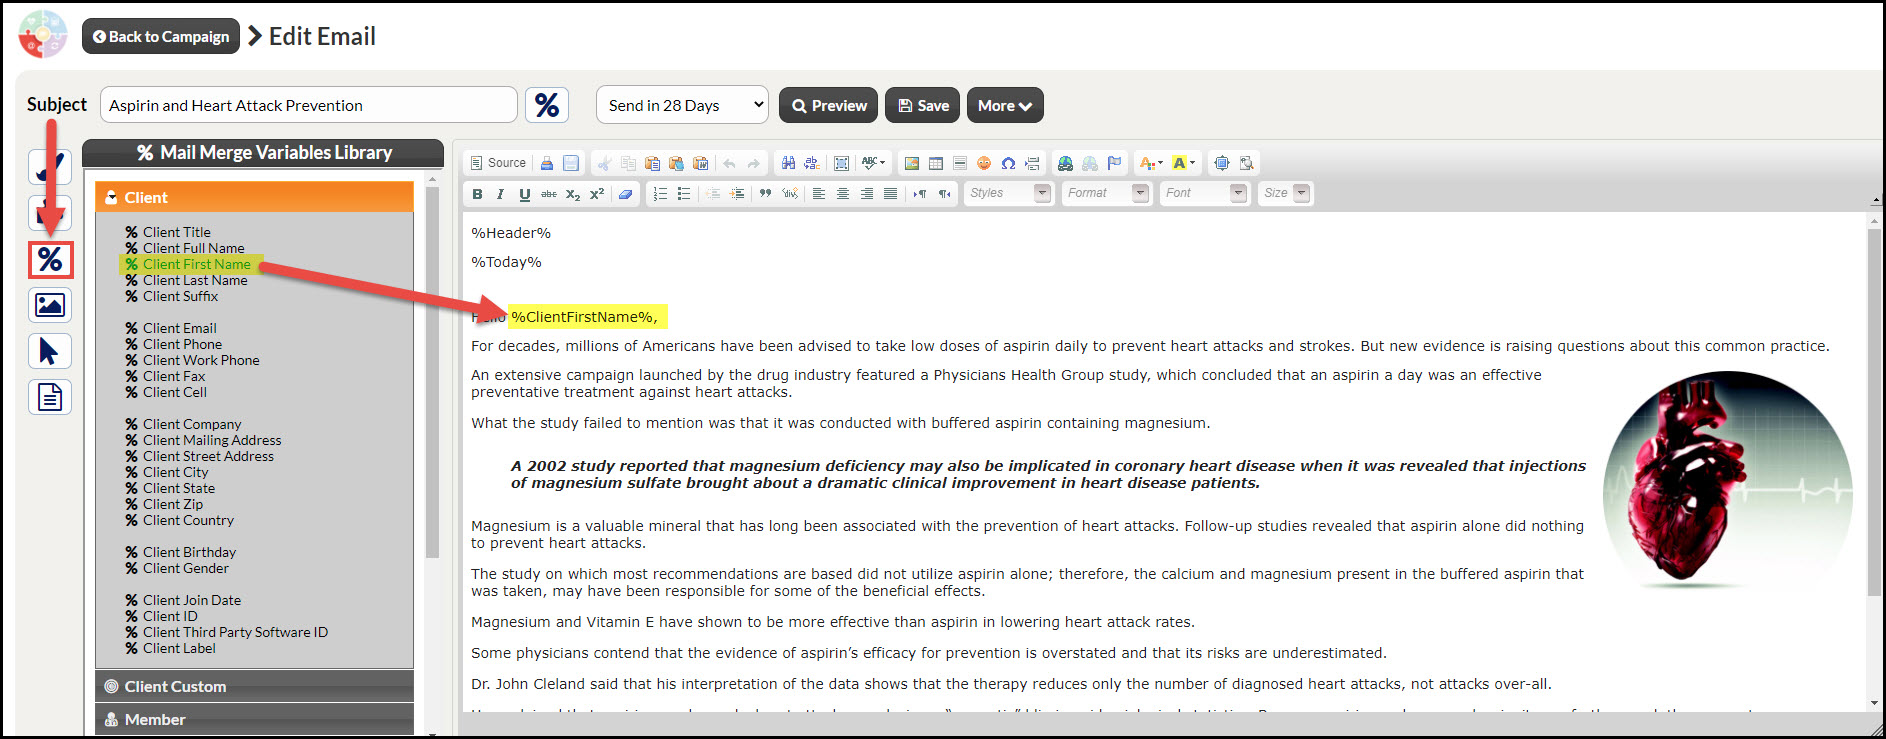
Task: Toggle underline formatting
Action: [x=524, y=194]
